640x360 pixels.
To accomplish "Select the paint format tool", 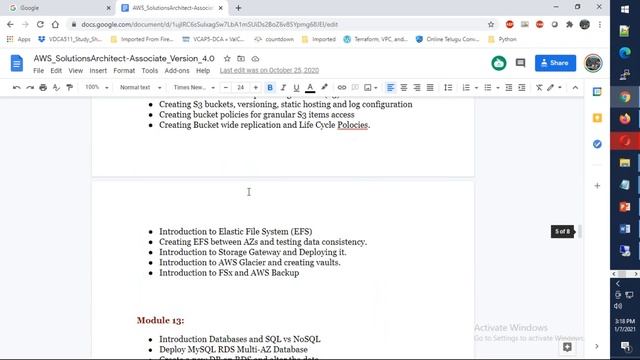I will tap(69, 87).
